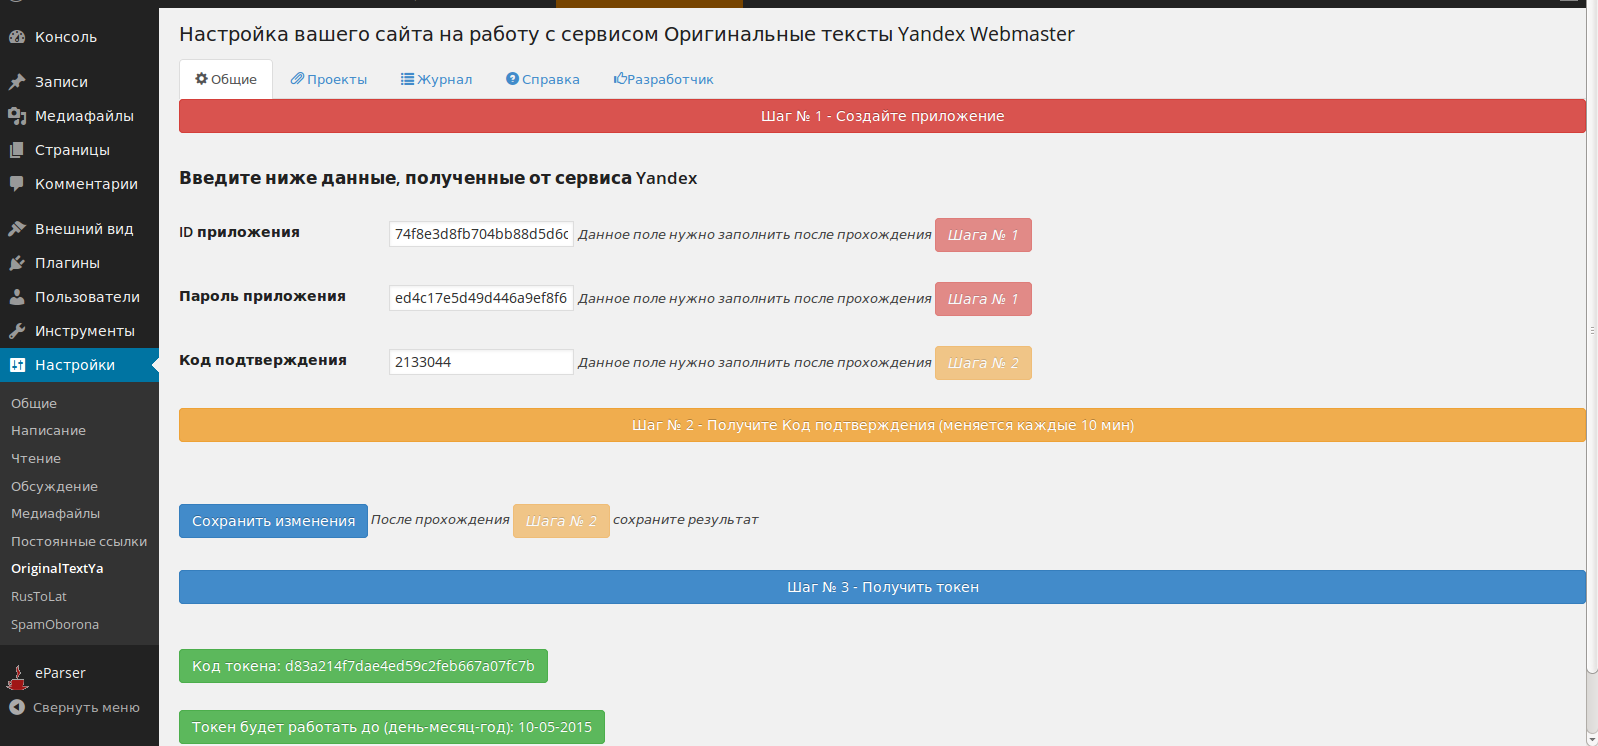Click orange bar Шаг № 2 Получите Код подтверждения
This screenshot has height=746, width=1598.
pyautogui.click(x=882, y=425)
